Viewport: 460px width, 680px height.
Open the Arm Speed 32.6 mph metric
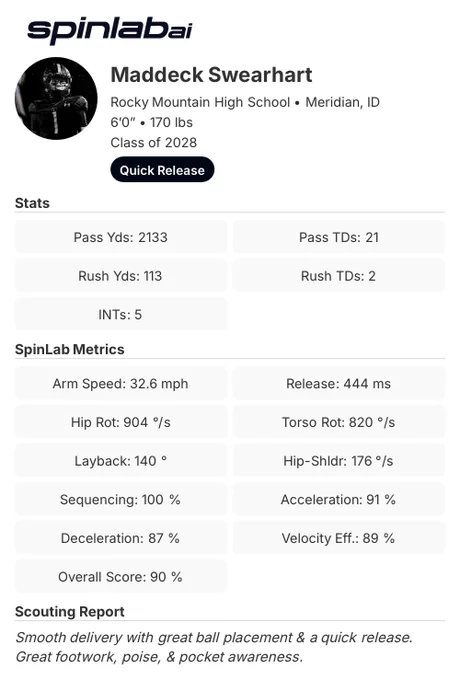(x=121, y=383)
